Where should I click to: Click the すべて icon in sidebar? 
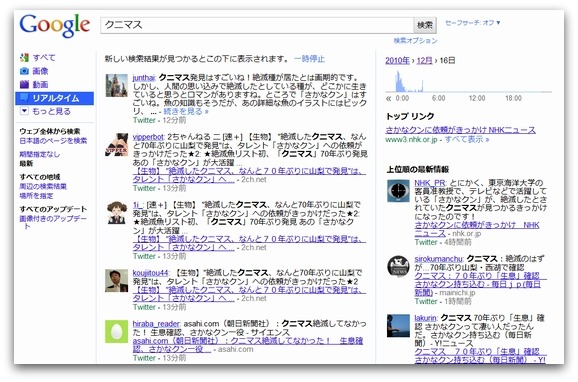tap(24, 58)
